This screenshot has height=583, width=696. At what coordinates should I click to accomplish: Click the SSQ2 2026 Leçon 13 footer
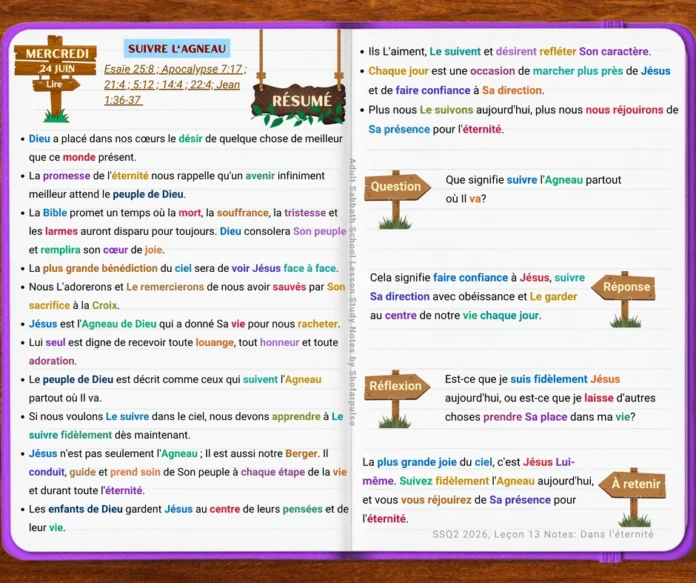[x=543, y=534]
